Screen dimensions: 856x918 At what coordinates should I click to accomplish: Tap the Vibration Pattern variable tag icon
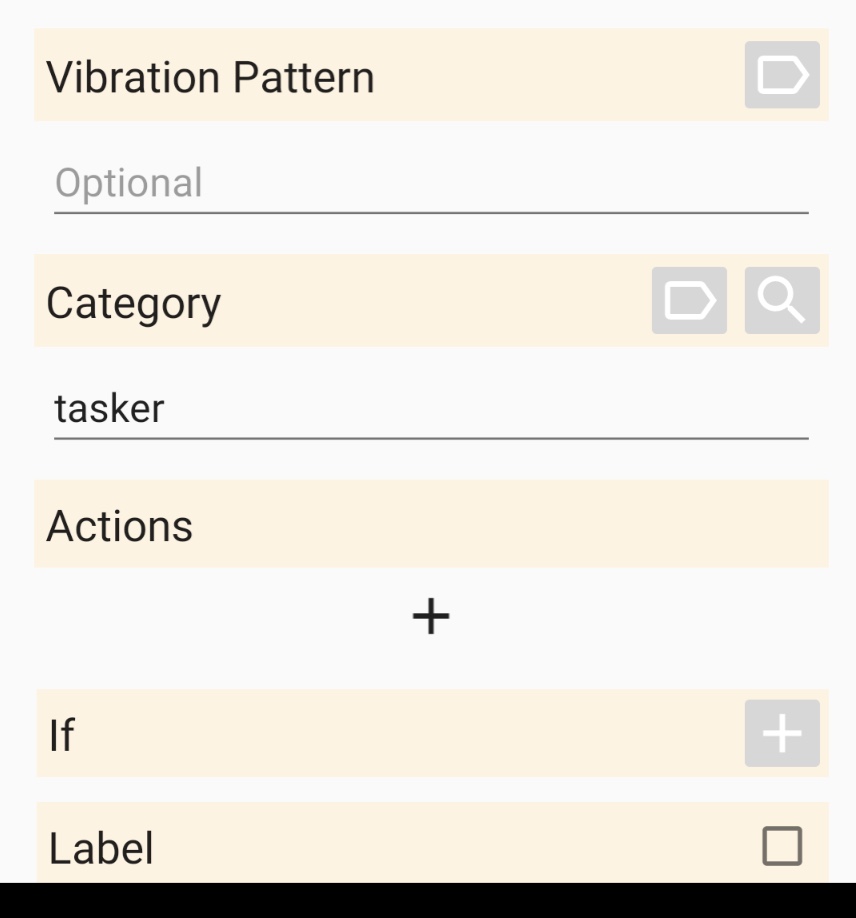click(782, 75)
